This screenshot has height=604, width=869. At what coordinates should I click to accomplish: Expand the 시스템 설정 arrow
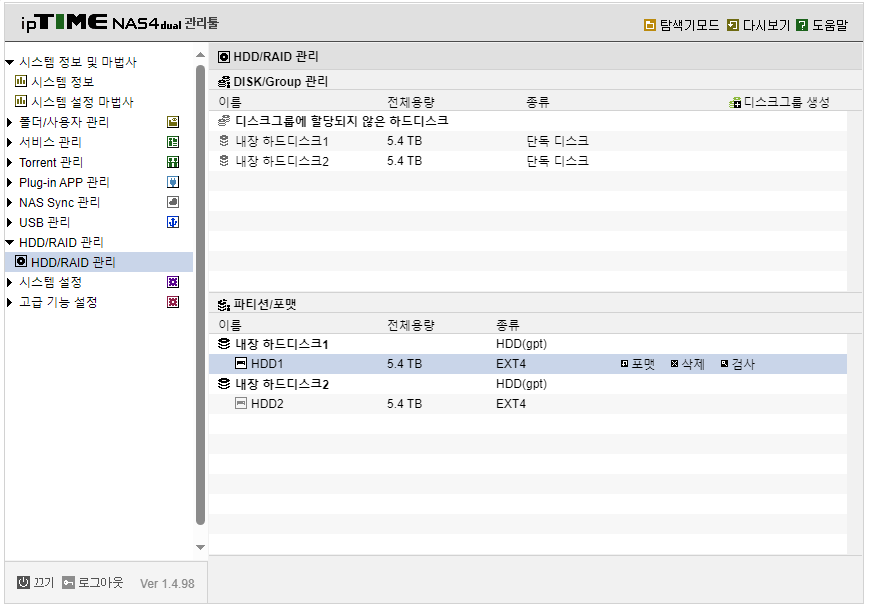click(x=9, y=282)
